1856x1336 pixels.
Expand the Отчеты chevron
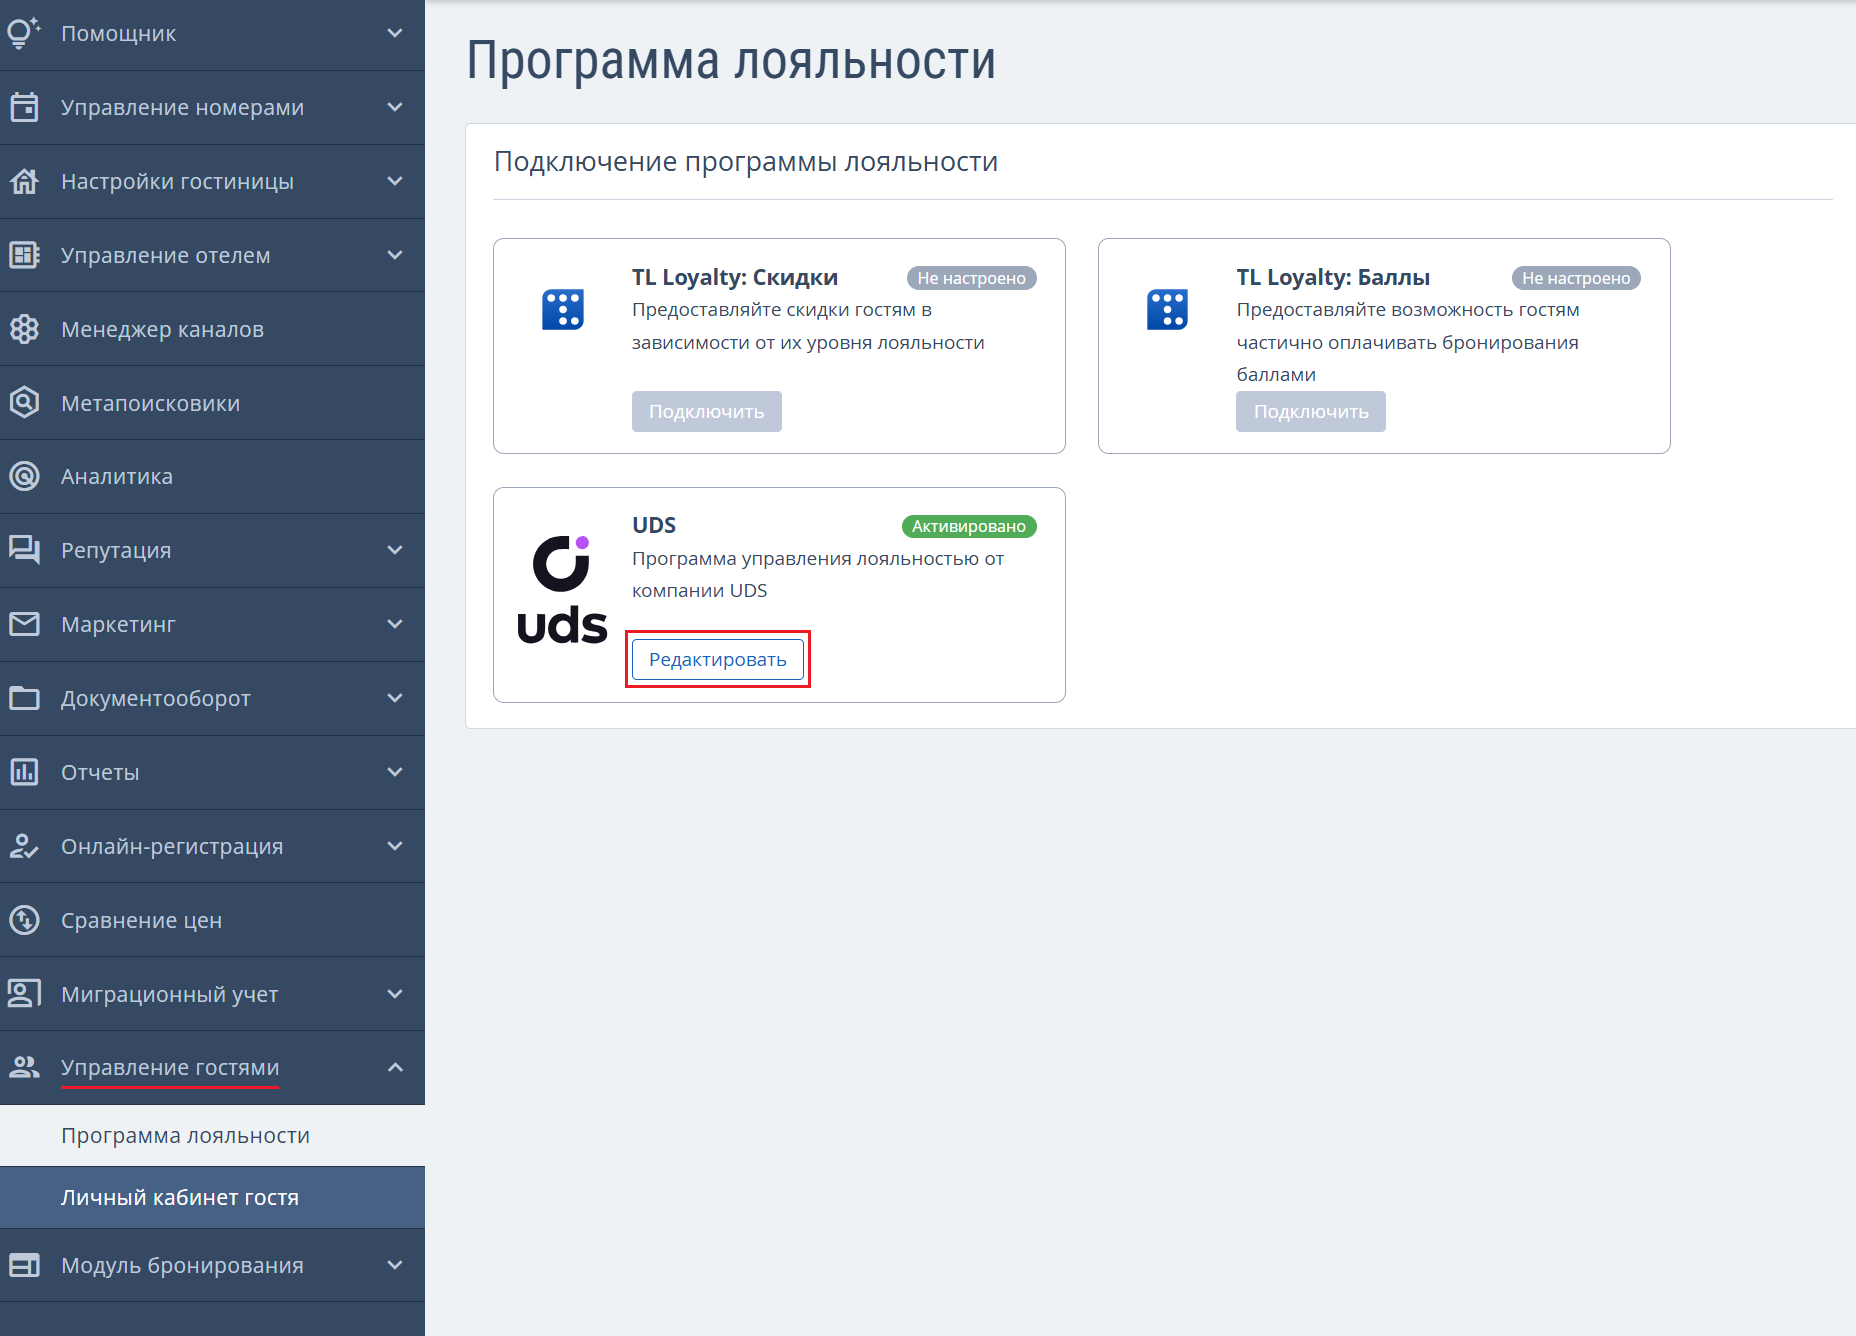pos(395,772)
